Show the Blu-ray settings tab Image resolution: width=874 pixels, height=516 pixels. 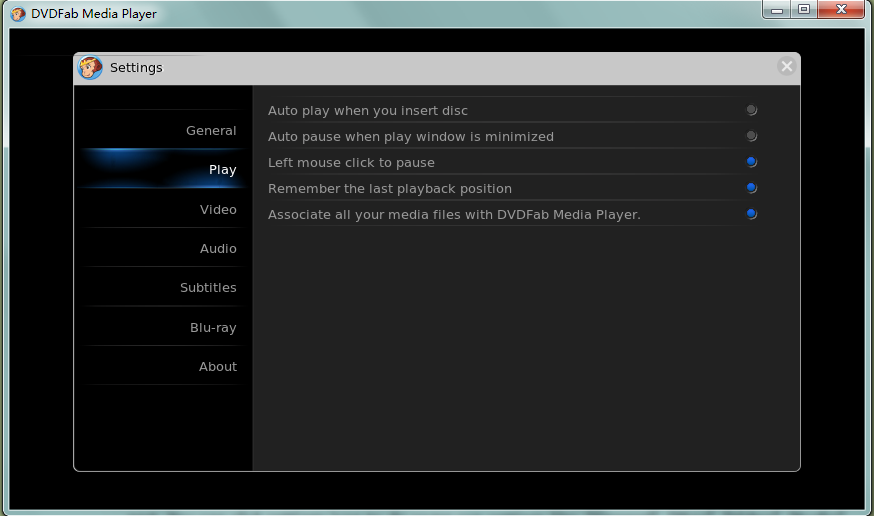213,328
